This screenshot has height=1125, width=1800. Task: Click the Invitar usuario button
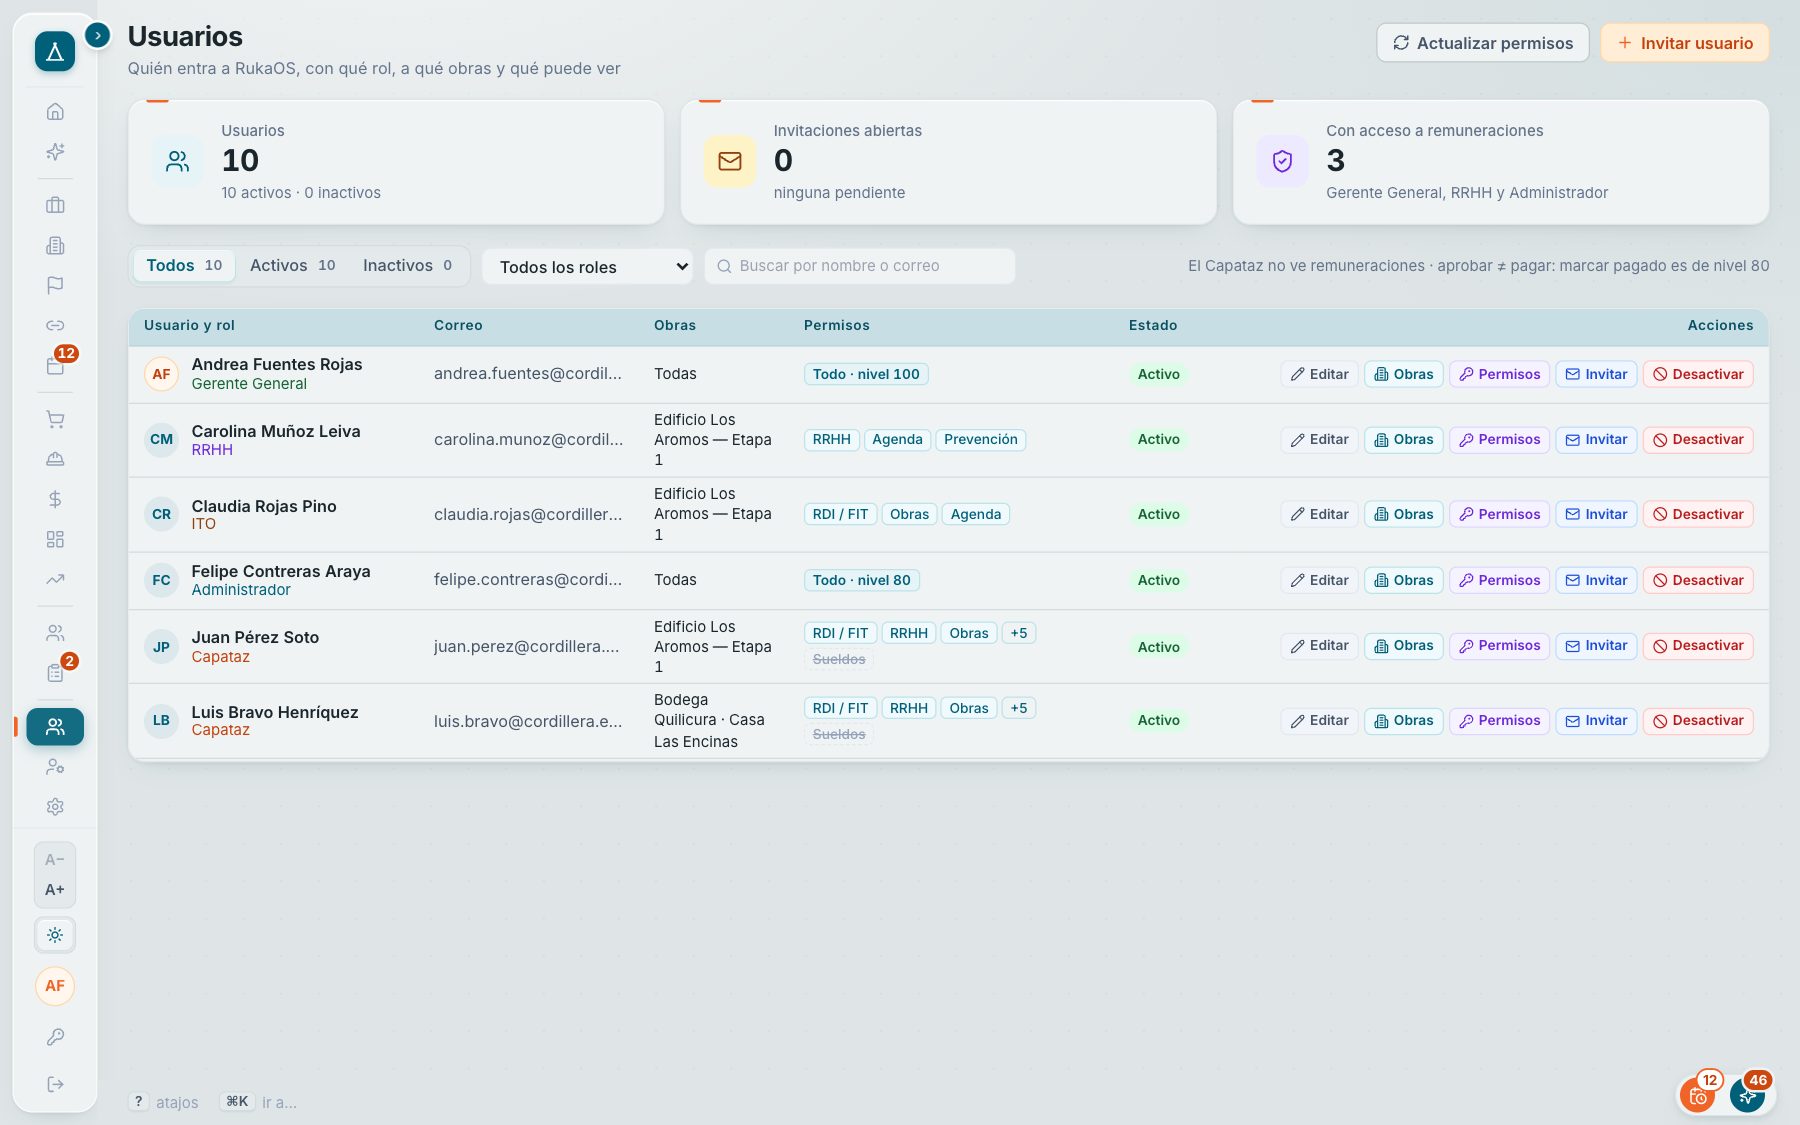tap(1685, 43)
